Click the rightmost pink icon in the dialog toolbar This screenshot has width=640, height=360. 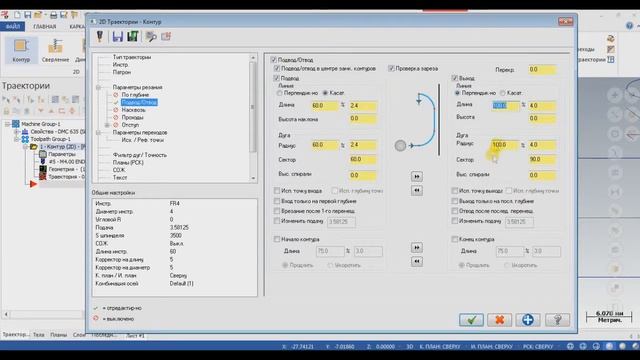(x=166, y=36)
